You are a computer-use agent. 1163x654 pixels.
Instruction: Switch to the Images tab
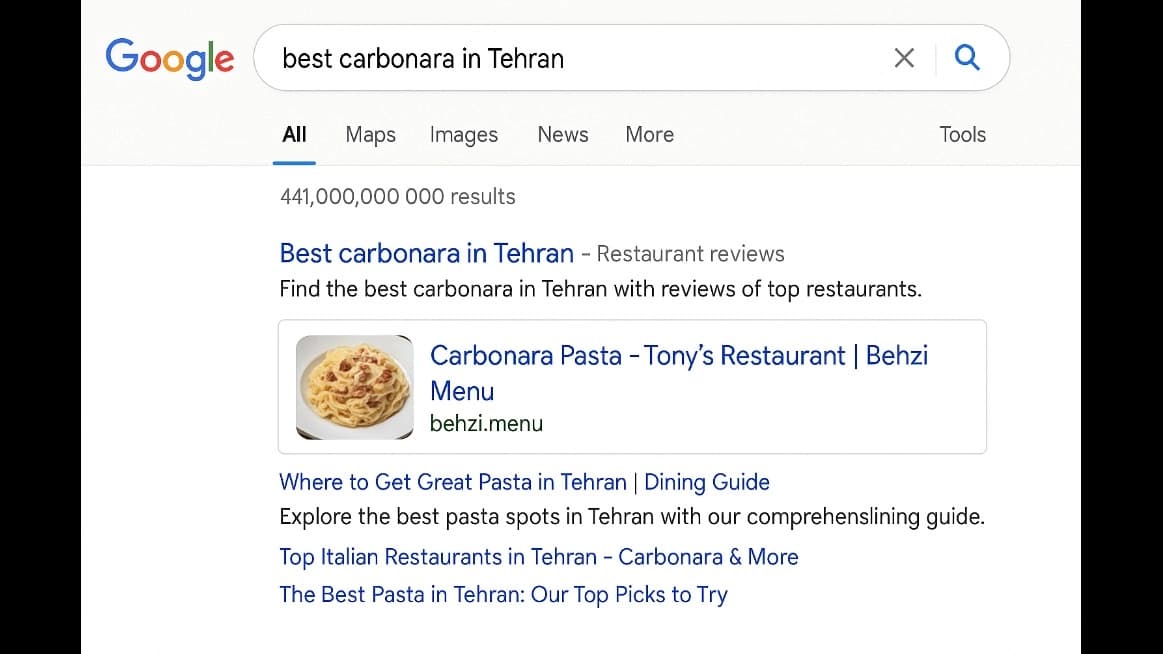coord(464,135)
